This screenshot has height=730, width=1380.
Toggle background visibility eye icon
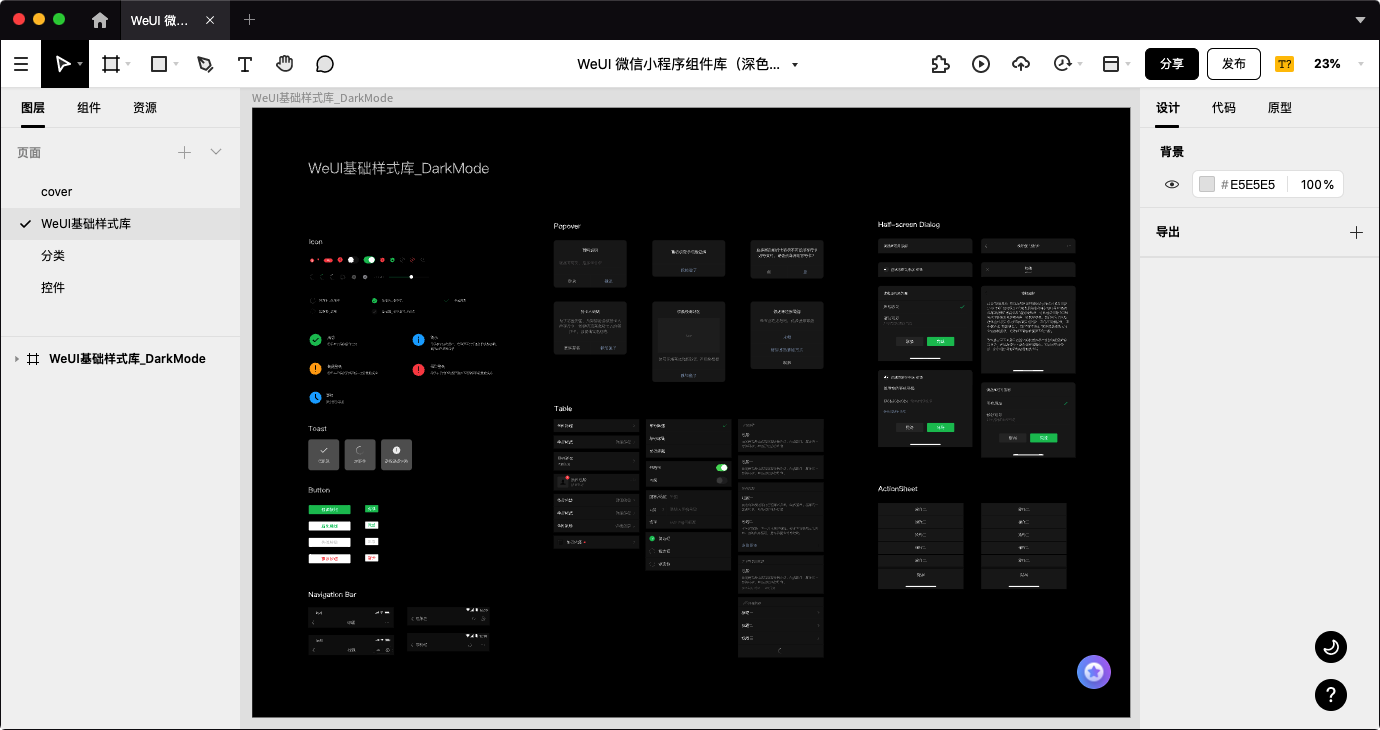click(x=1172, y=184)
